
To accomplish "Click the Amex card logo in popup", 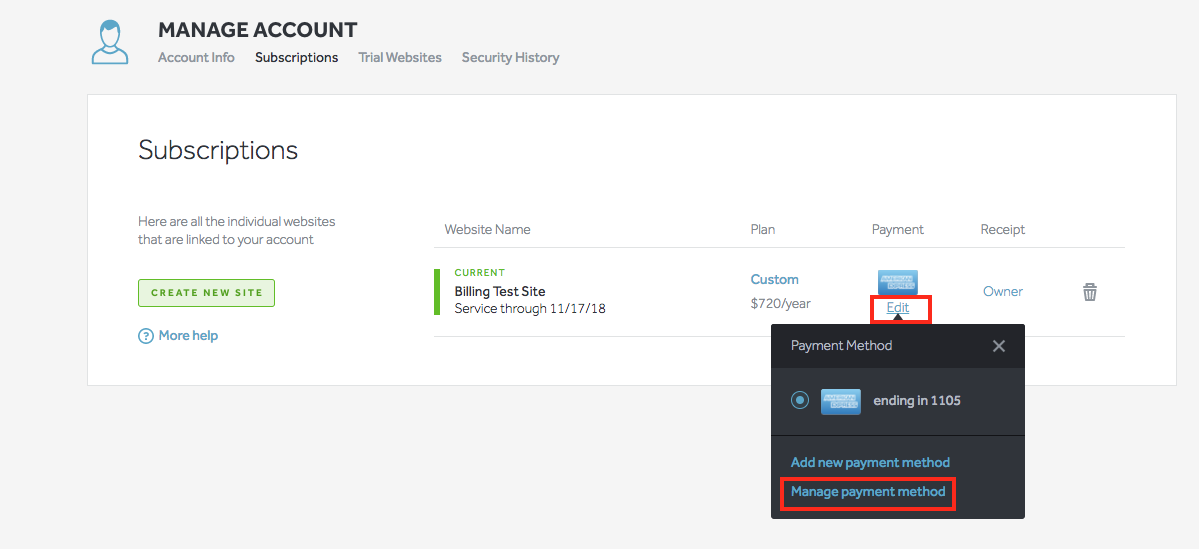I will click(x=840, y=401).
